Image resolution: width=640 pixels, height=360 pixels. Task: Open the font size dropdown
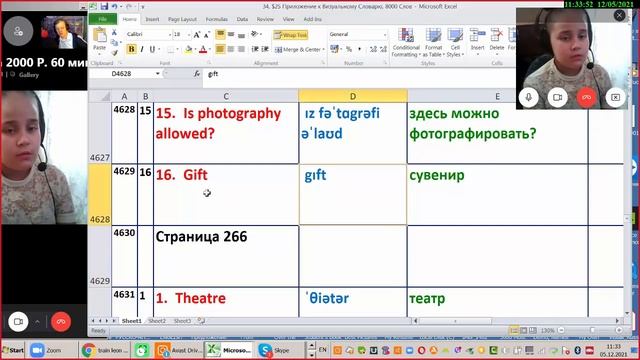click(x=189, y=35)
